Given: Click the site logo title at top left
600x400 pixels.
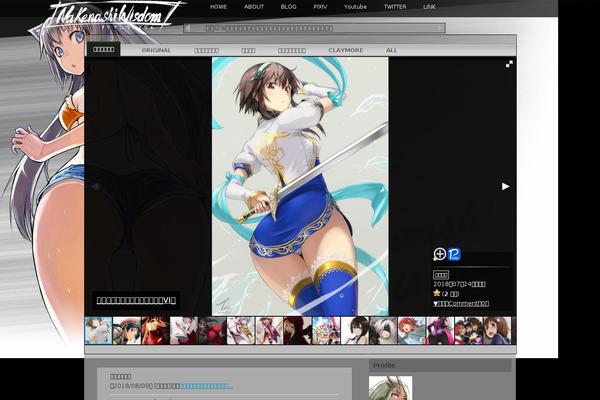Looking at the screenshot, I should click(x=112, y=16).
